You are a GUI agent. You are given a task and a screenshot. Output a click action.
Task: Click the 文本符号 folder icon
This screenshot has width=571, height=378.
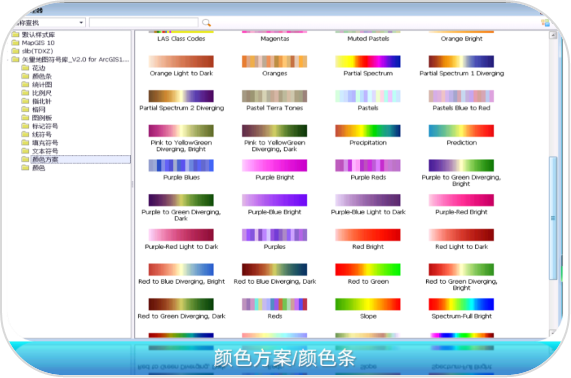pyautogui.click(x=25, y=151)
